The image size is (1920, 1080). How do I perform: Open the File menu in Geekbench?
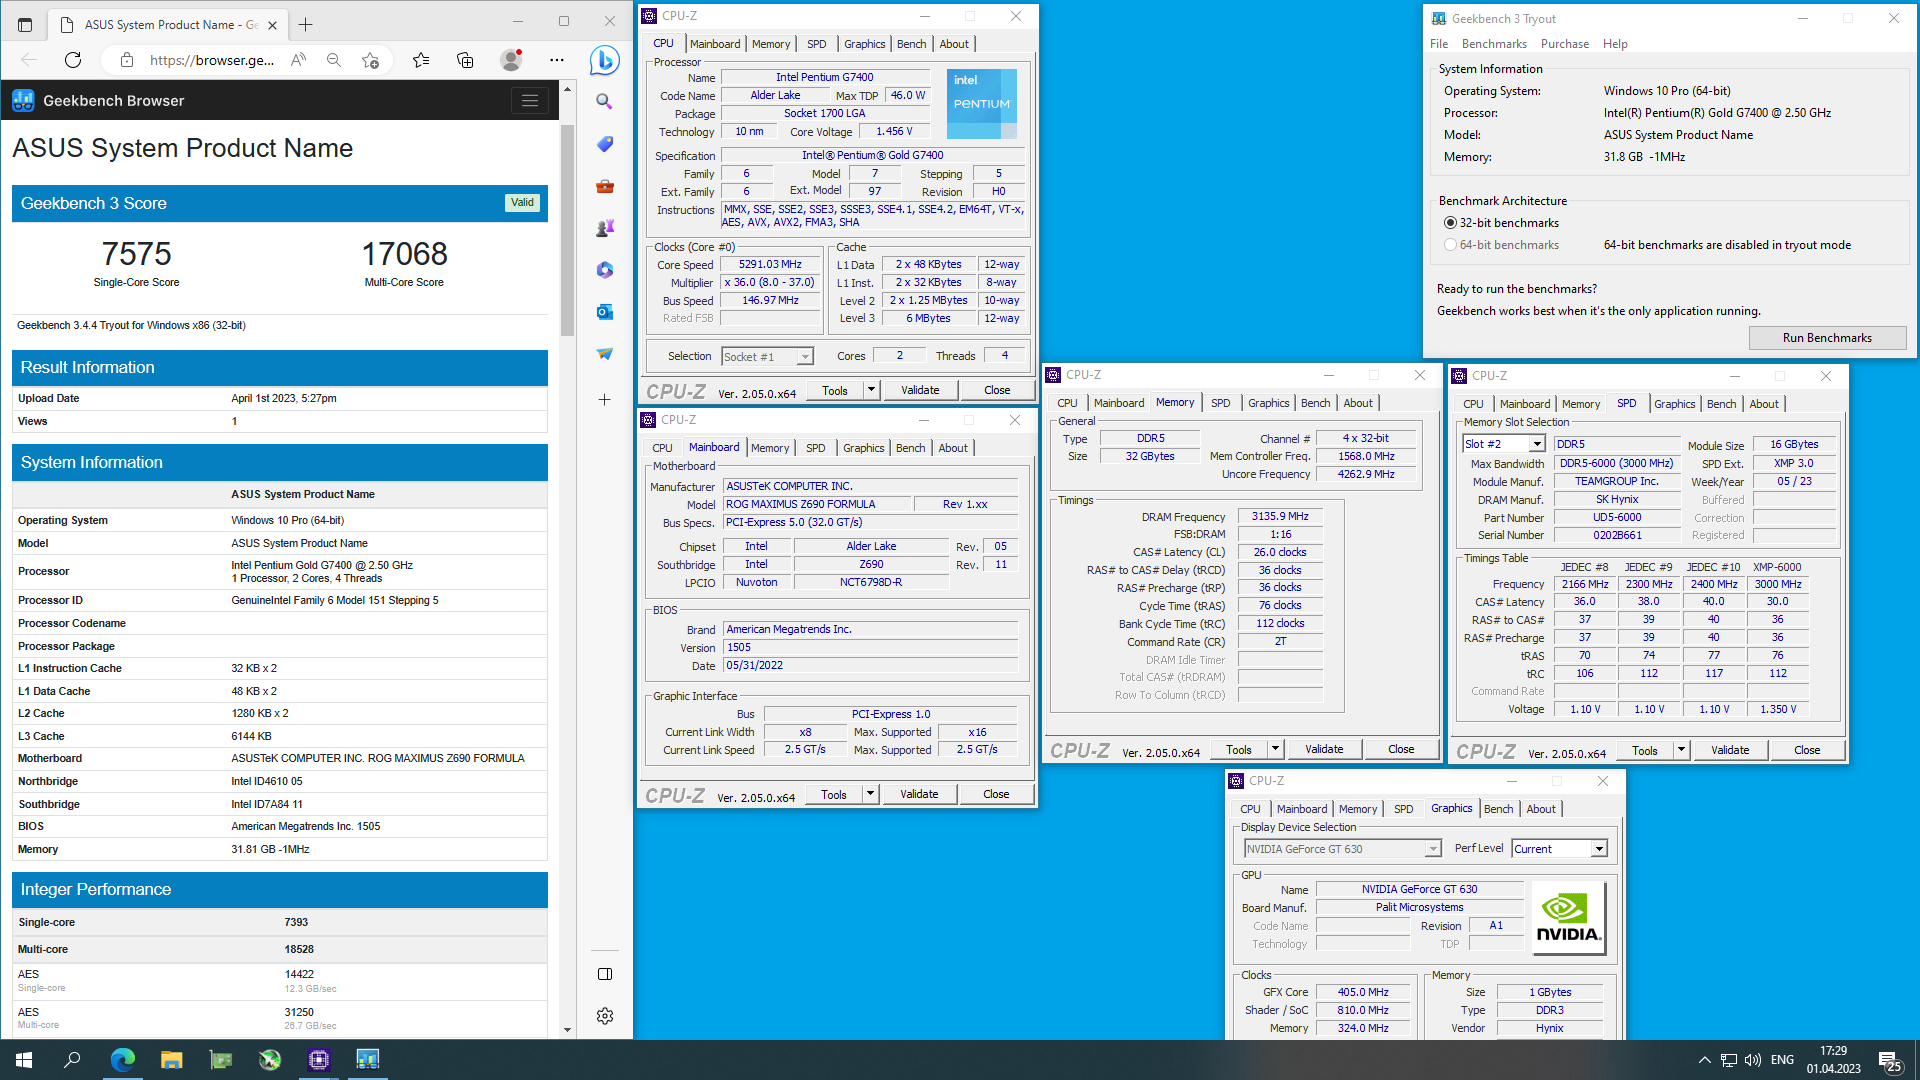1439,44
